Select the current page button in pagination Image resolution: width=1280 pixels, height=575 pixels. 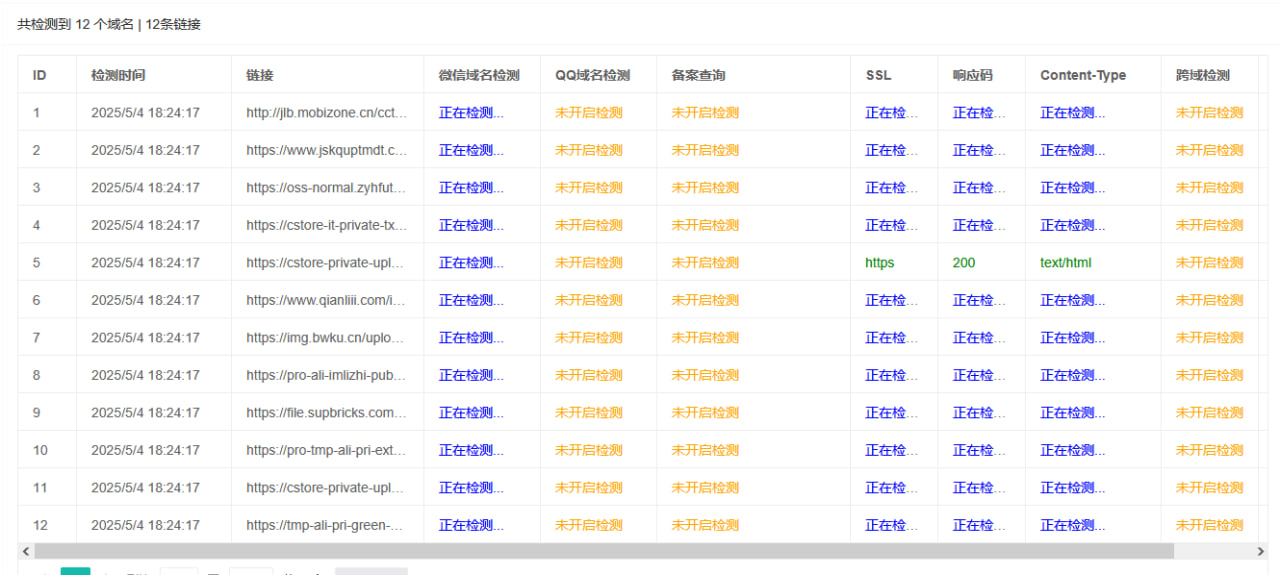(75, 571)
